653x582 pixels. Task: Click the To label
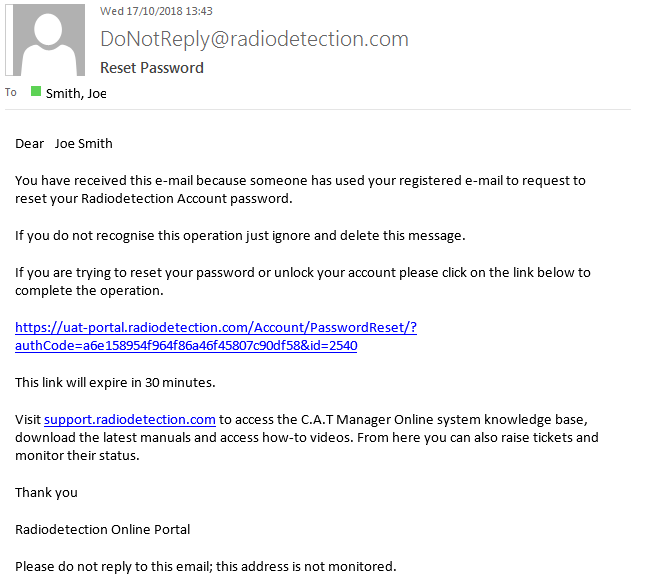(x=11, y=92)
